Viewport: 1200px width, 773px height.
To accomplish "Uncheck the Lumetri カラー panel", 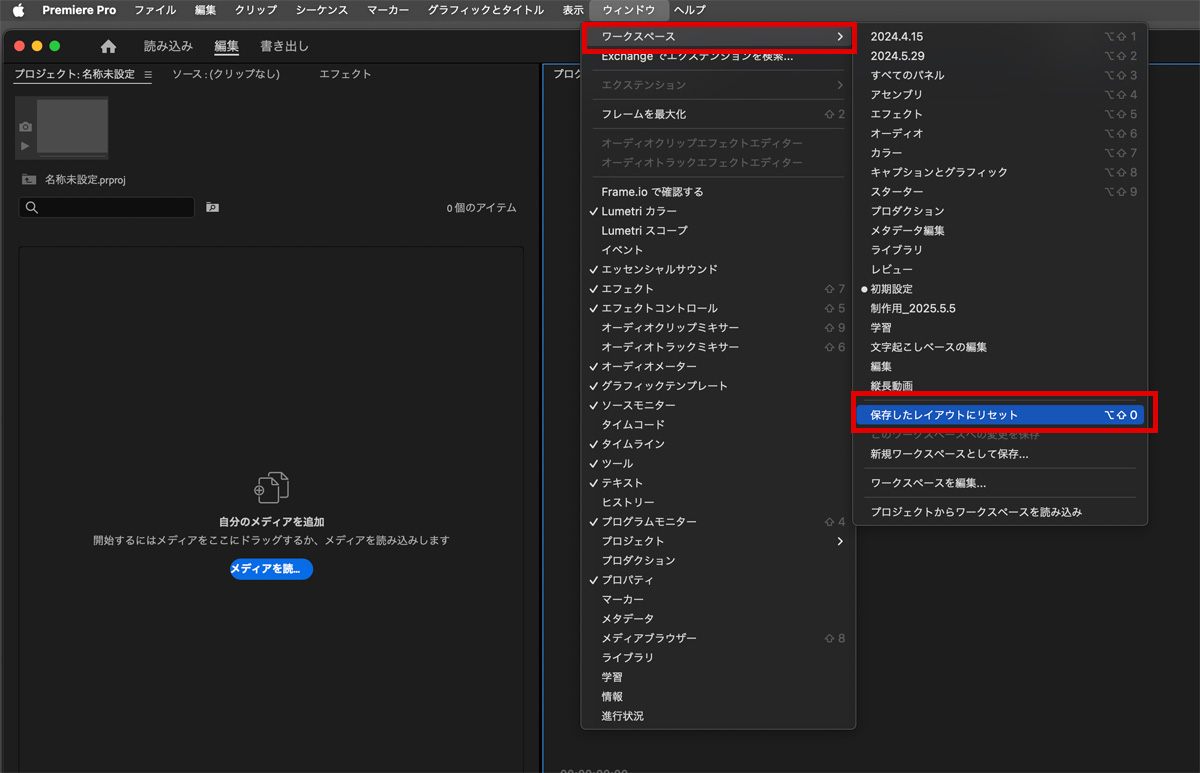I will 638,211.
